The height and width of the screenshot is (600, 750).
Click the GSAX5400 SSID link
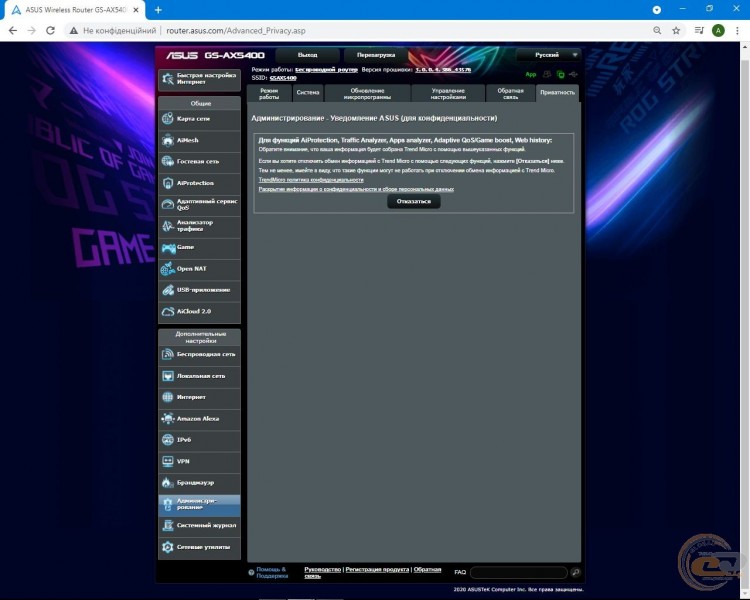click(x=283, y=78)
